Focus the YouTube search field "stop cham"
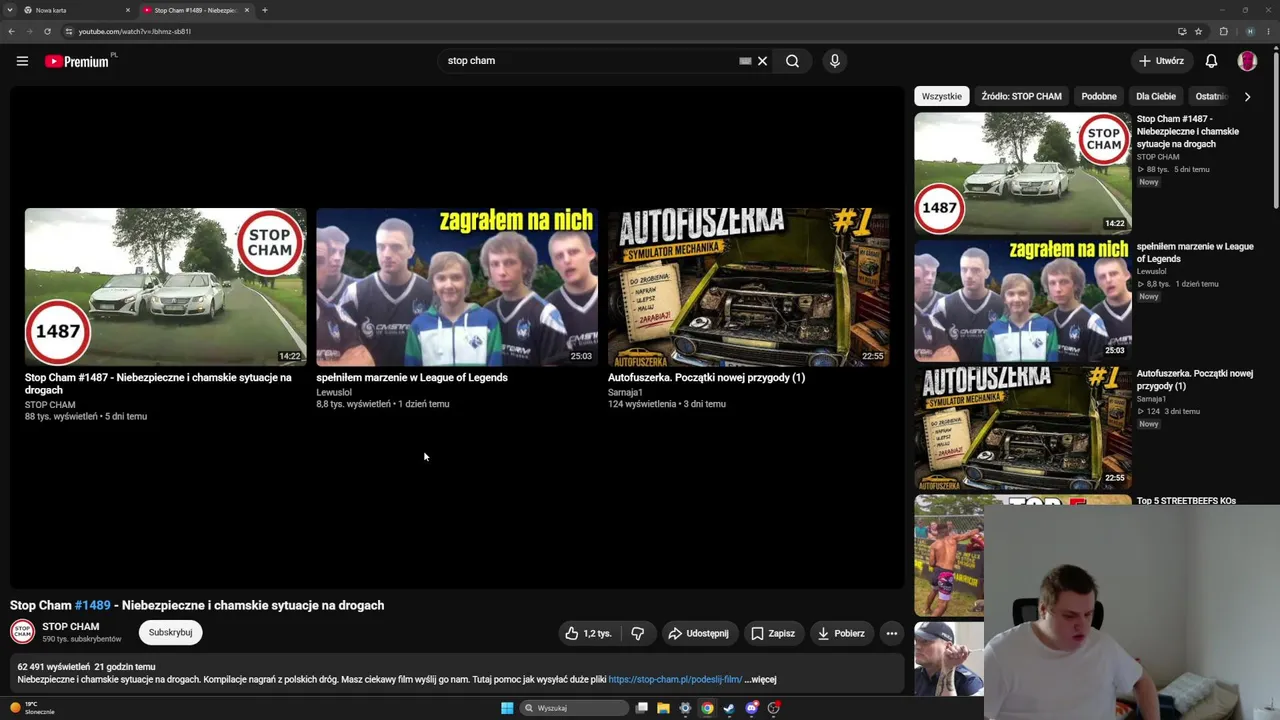Screen dimensions: 1280x720 pos(590,61)
